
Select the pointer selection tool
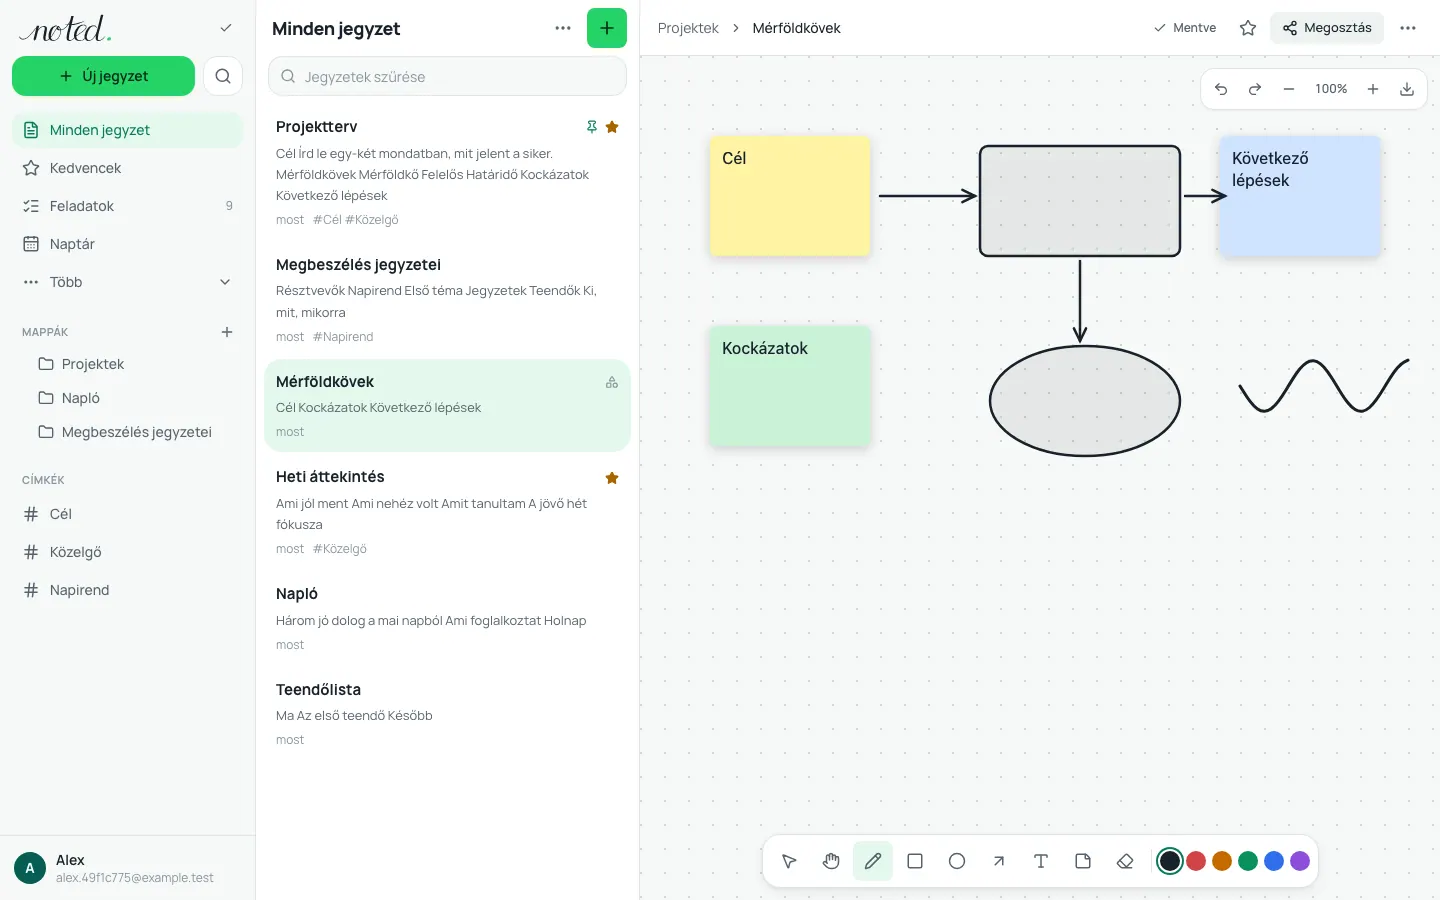pyautogui.click(x=789, y=861)
